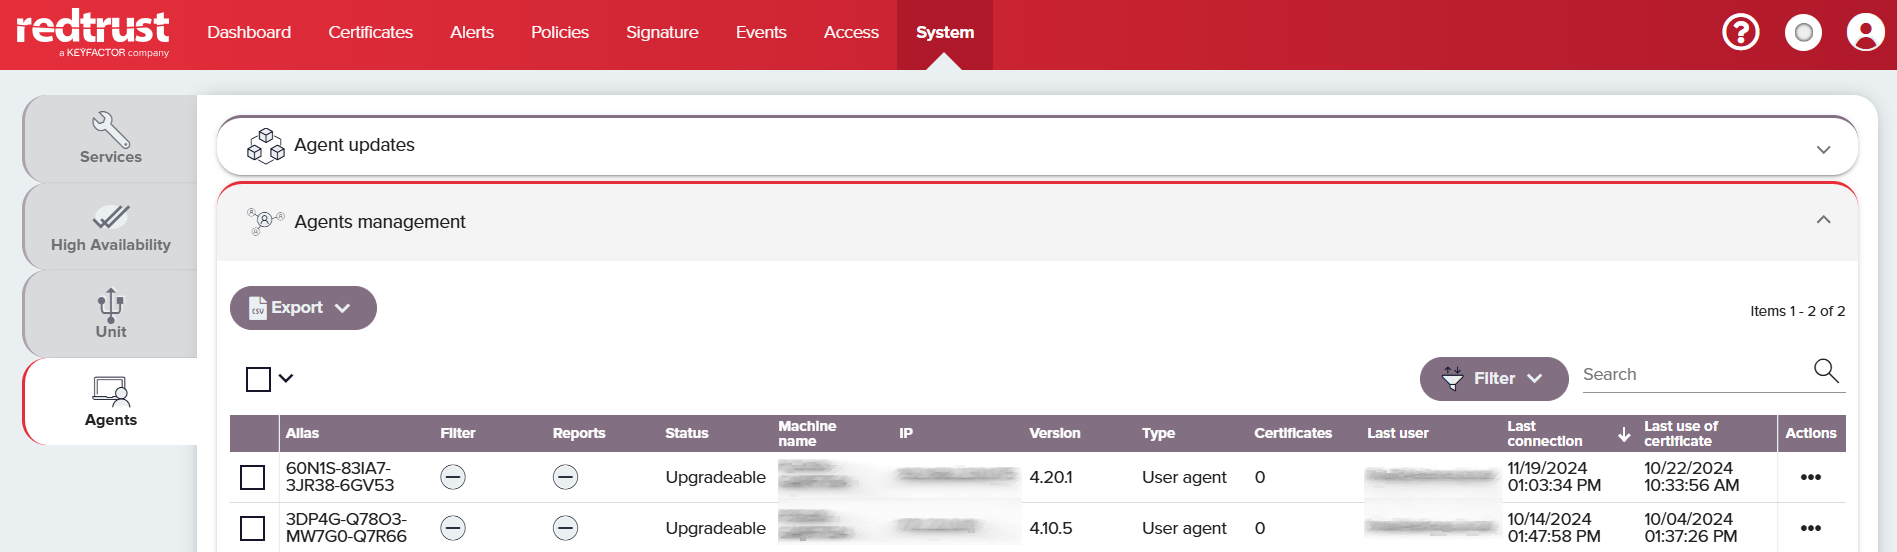The width and height of the screenshot is (1897, 552).
Task: Click alias 3DP4G-Q78O3-MW7G0-Q7R66
Action: pyautogui.click(x=346, y=528)
